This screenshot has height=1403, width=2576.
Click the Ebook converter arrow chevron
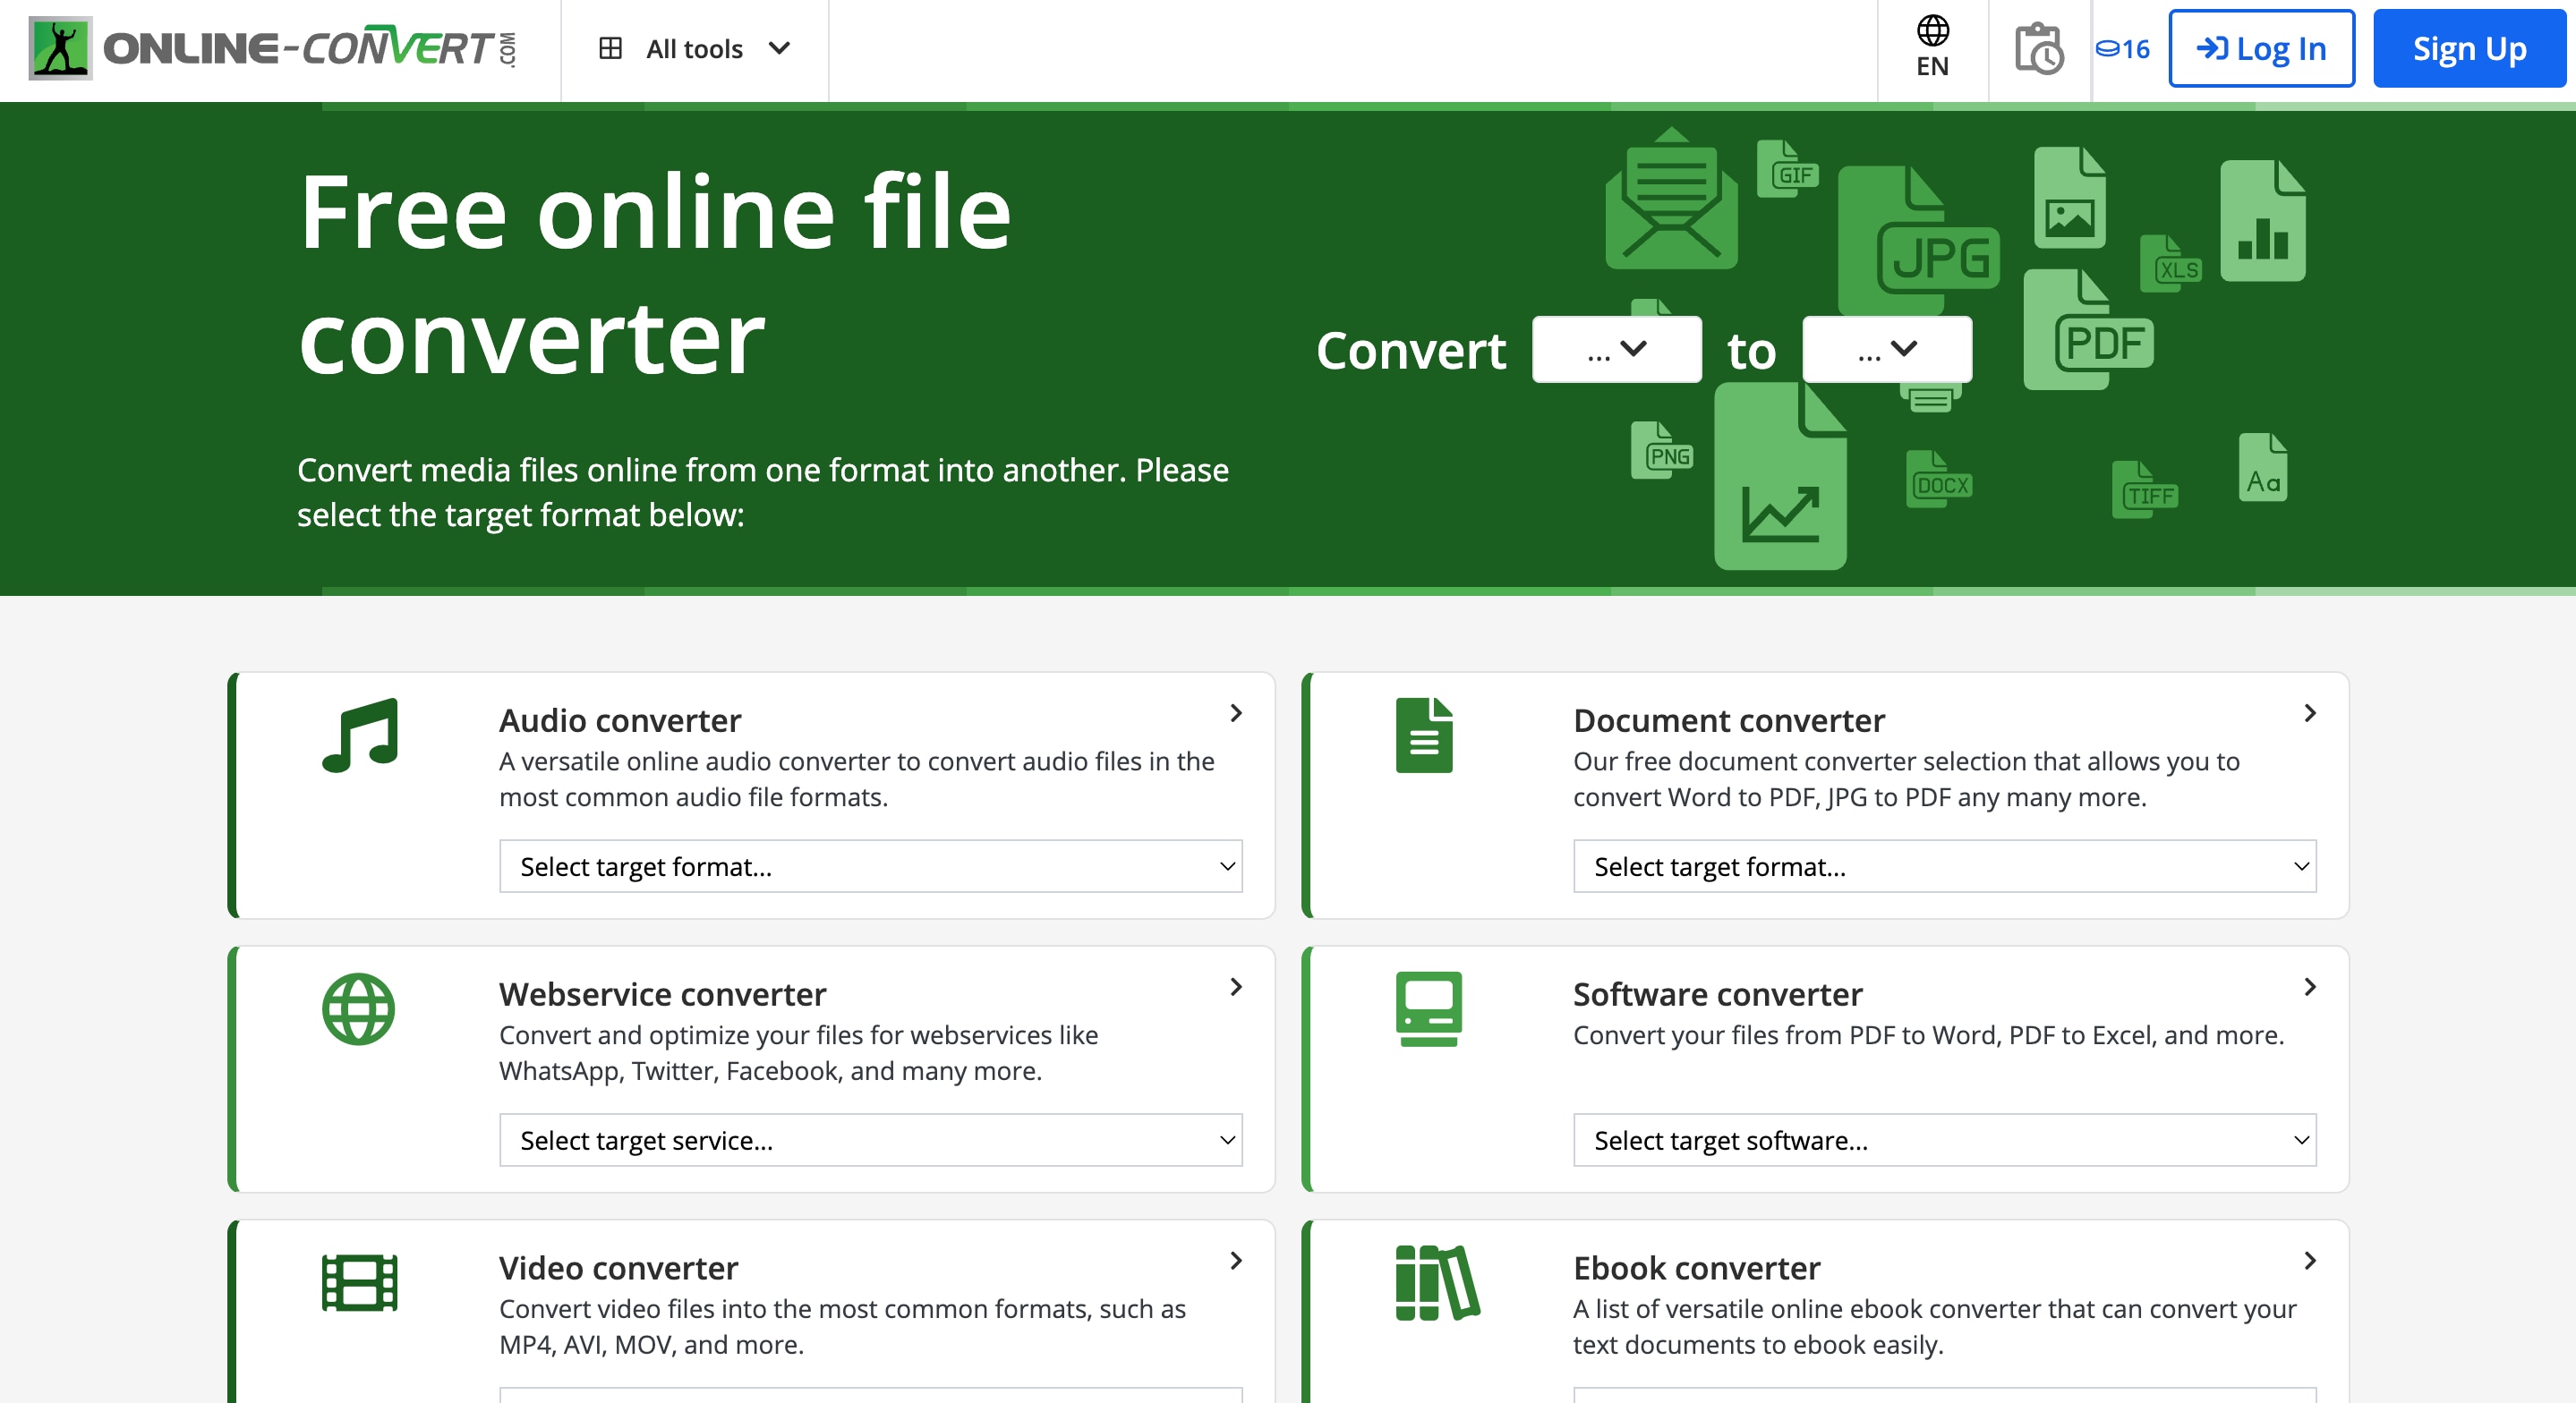[x=2310, y=1261]
